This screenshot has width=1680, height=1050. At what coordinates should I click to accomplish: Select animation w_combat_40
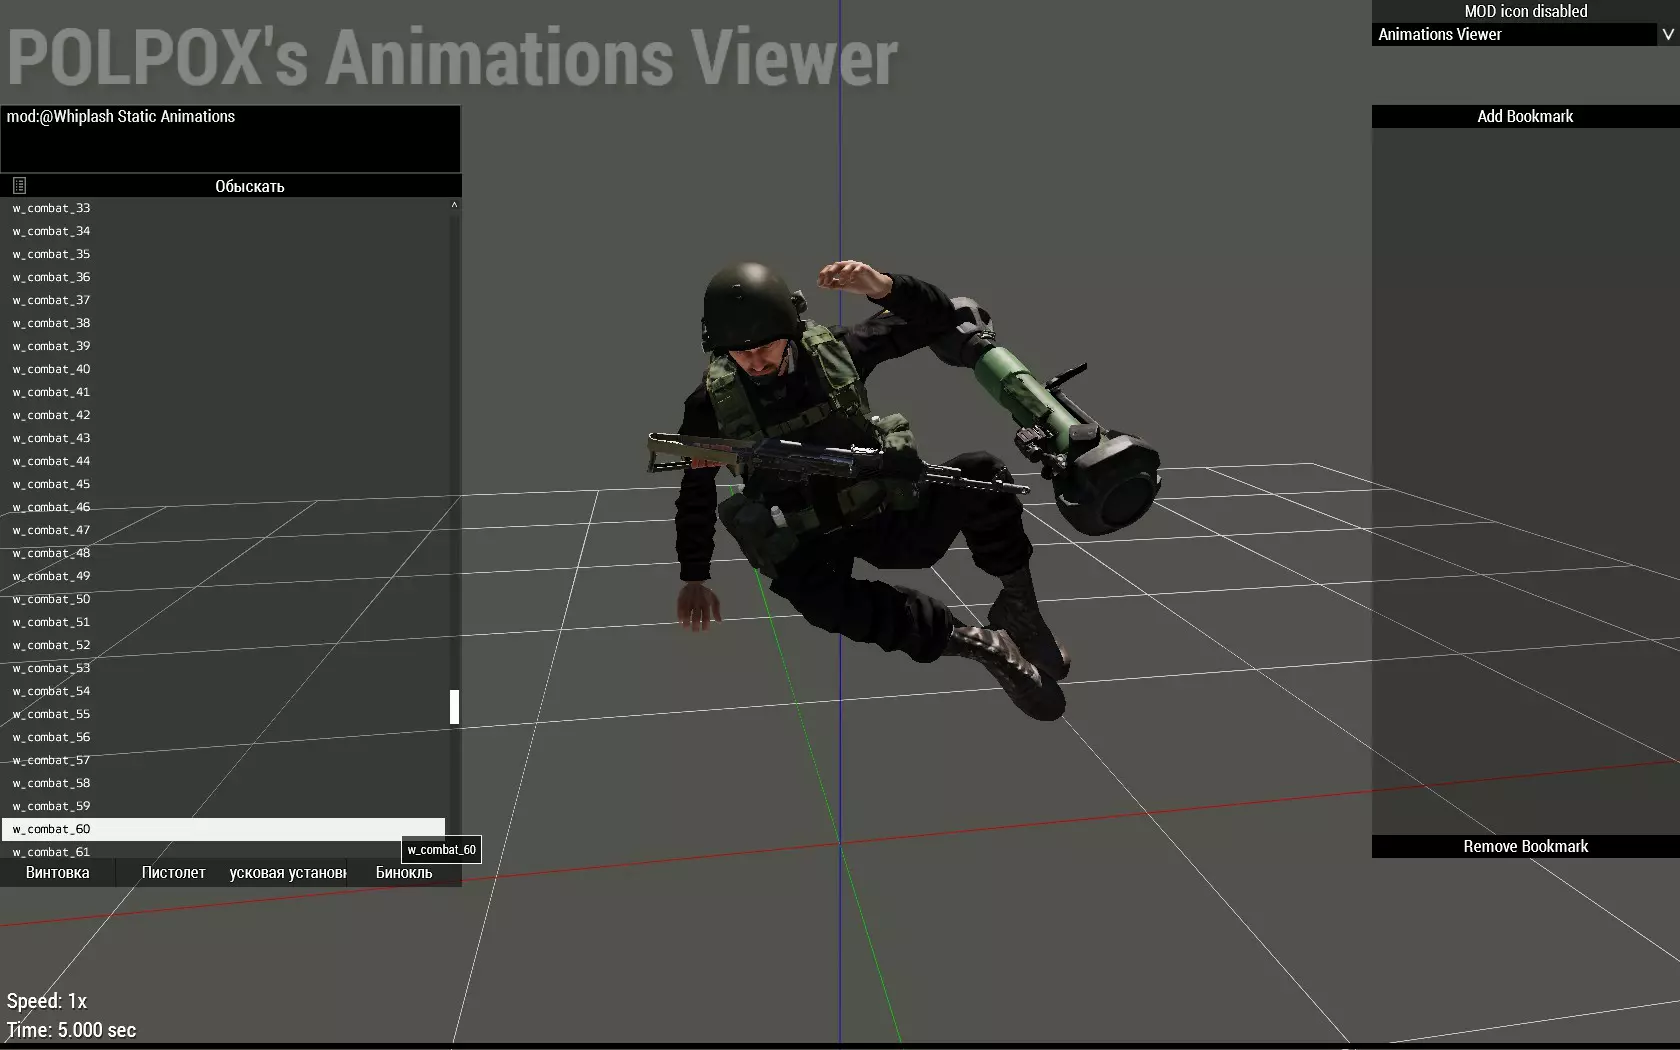click(224, 369)
